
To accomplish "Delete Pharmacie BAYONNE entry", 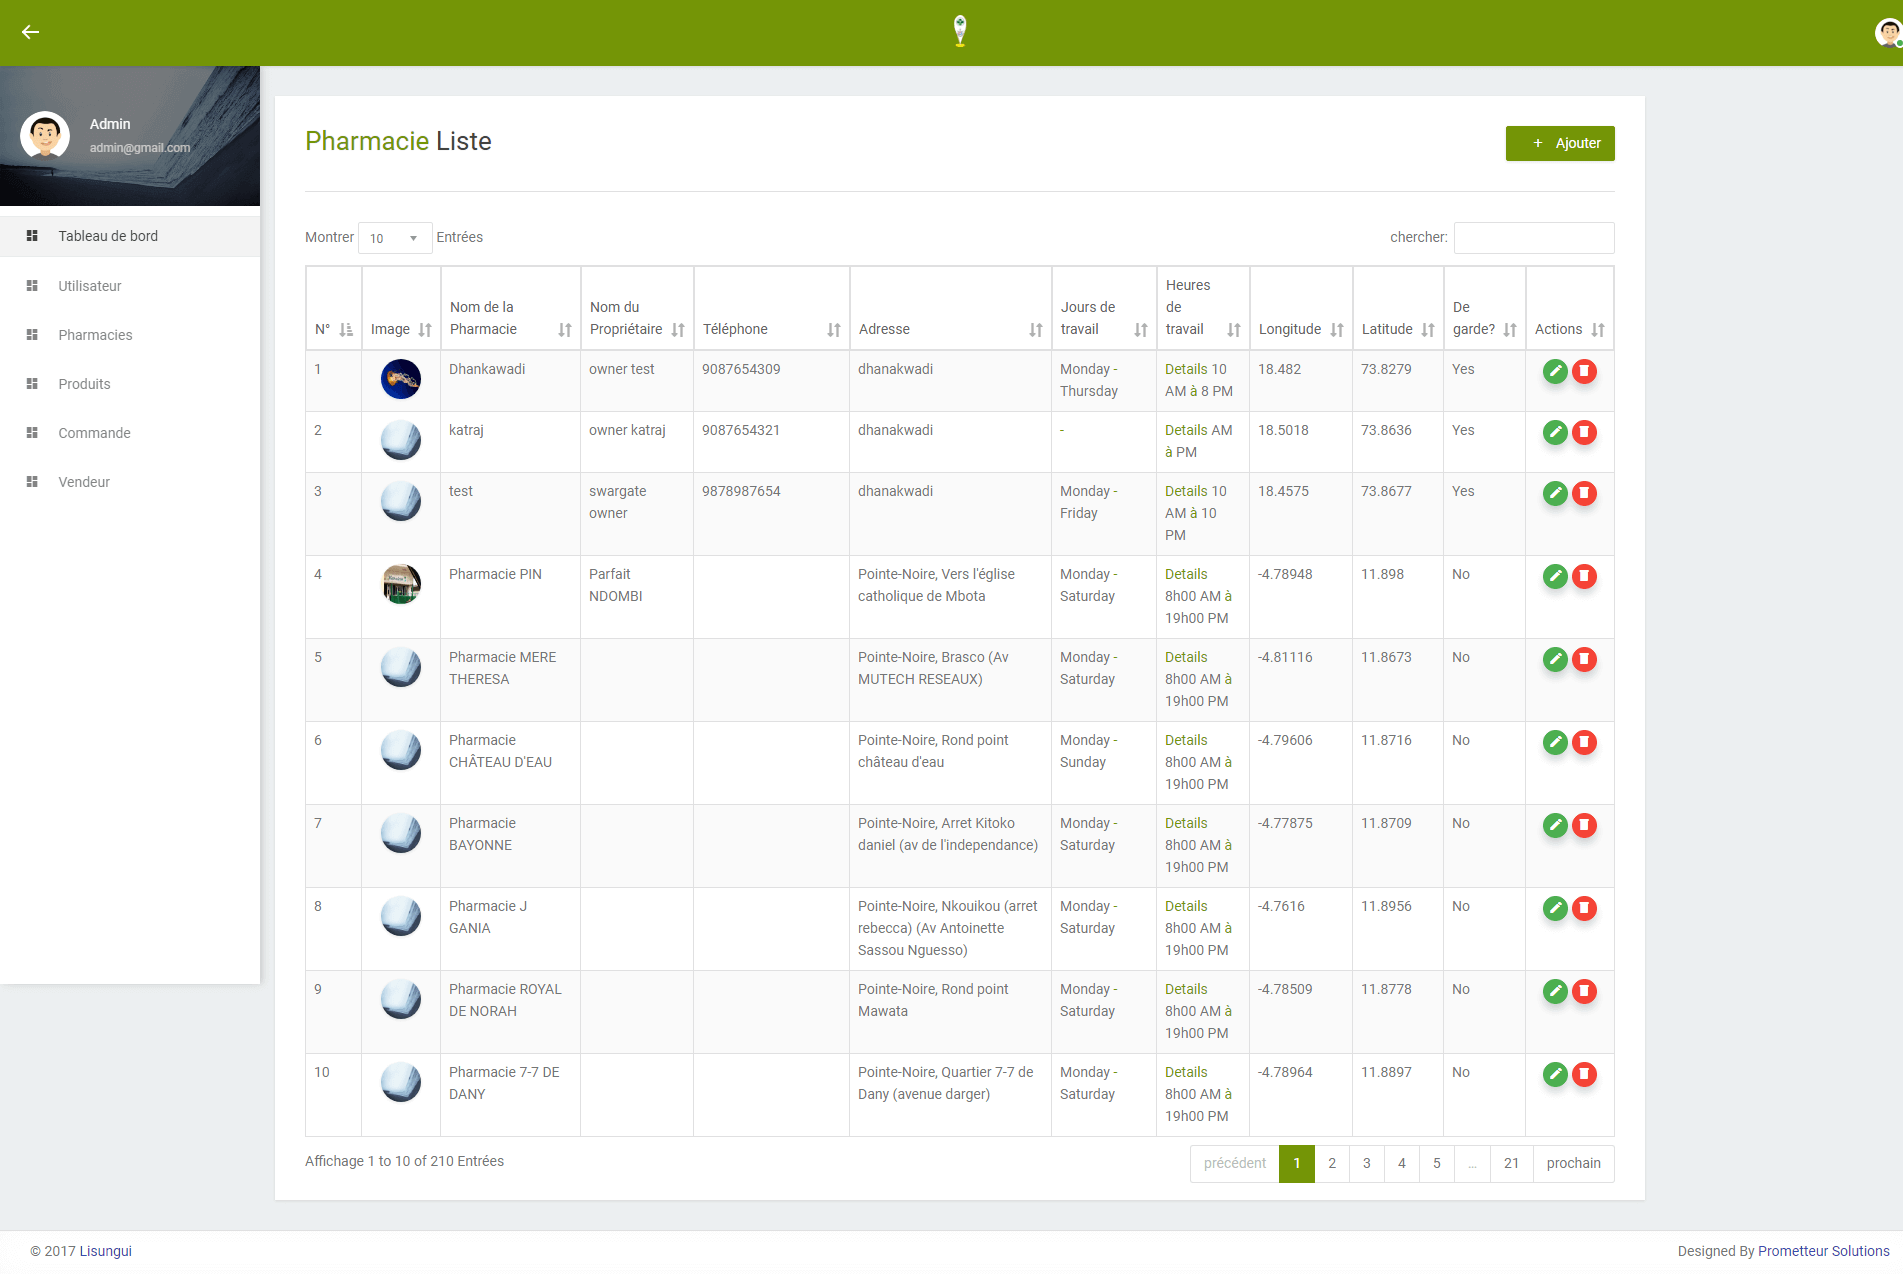I will tap(1584, 826).
